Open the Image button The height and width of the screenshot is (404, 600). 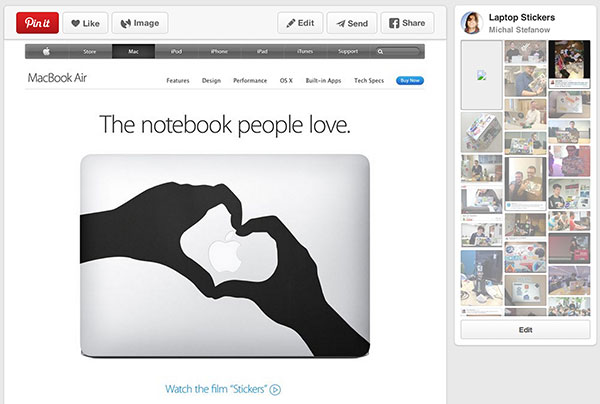click(140, 23)
